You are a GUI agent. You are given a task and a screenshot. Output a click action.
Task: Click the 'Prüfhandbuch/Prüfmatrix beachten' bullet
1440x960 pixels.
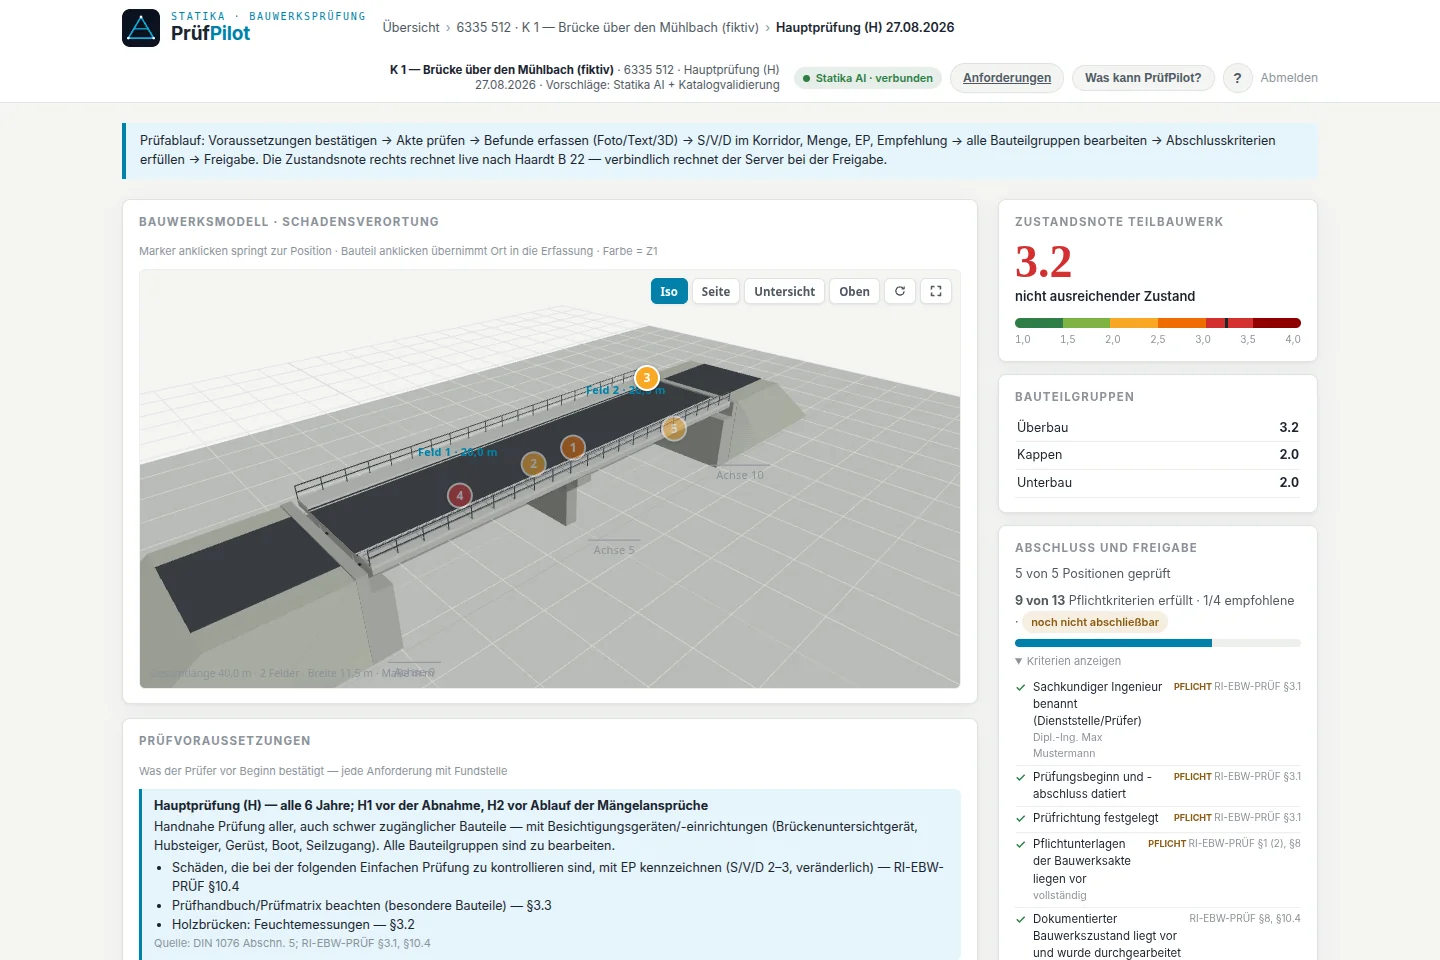pyautogui.click(x=362, y=905)
